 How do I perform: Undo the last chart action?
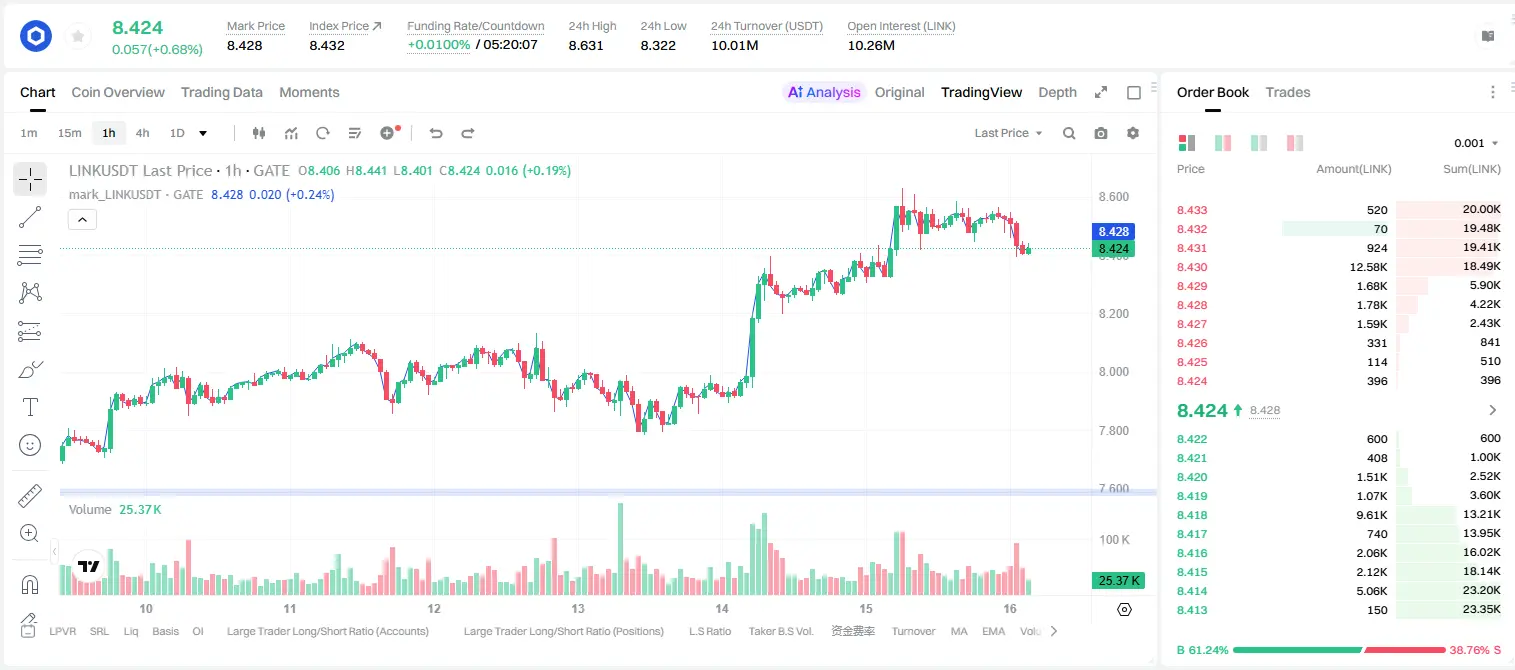click(x=435, y=133)
